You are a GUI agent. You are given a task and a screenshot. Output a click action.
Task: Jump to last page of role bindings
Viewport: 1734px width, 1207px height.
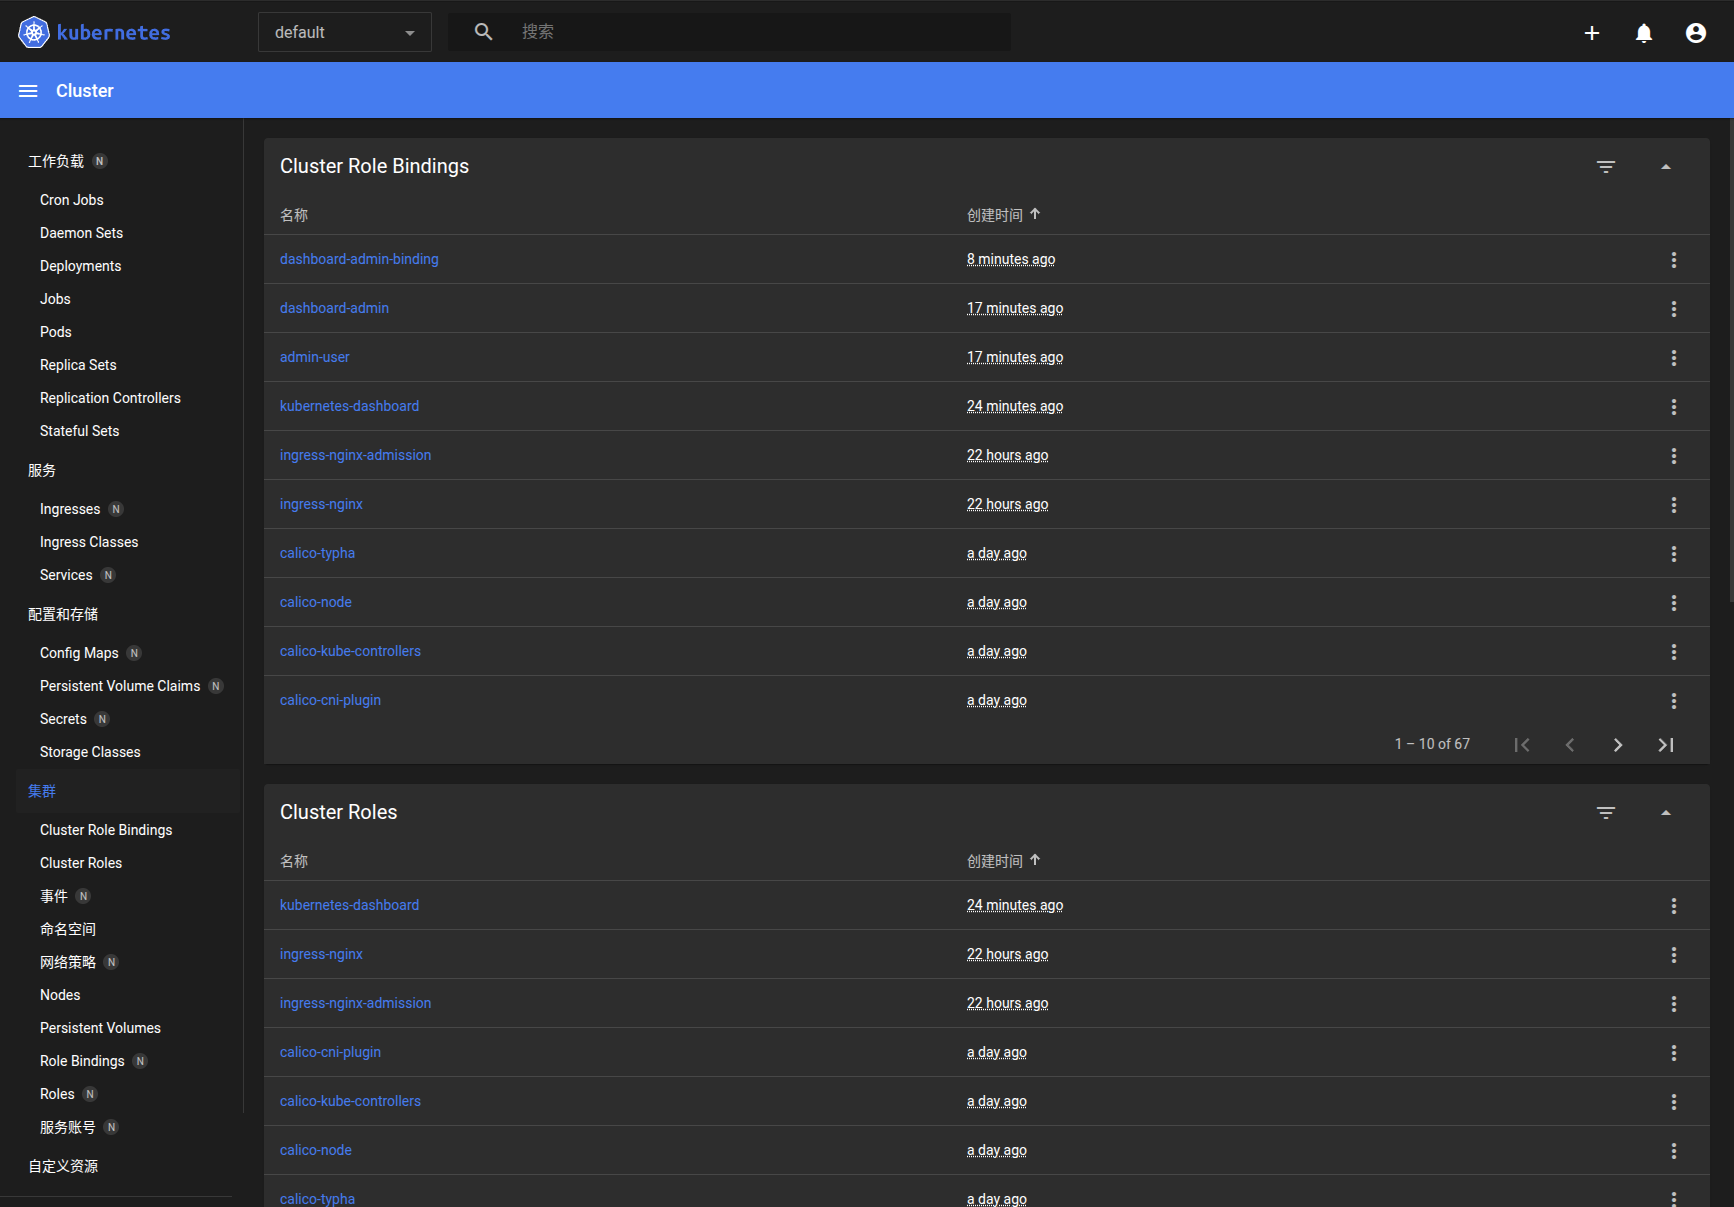click(x=1666, y=745)
